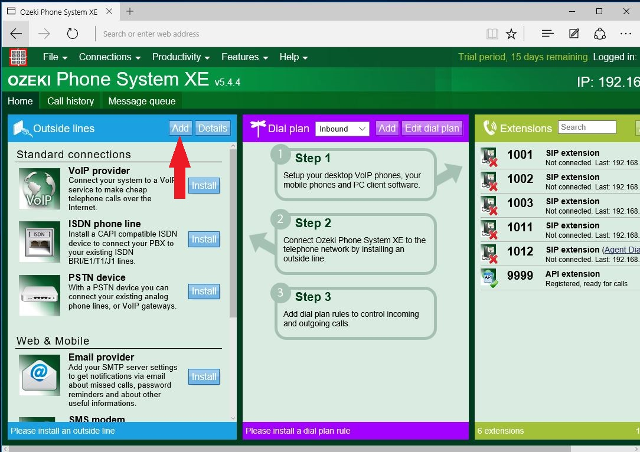
Task: Click the Extensions Search field
Action: [587, 127]
